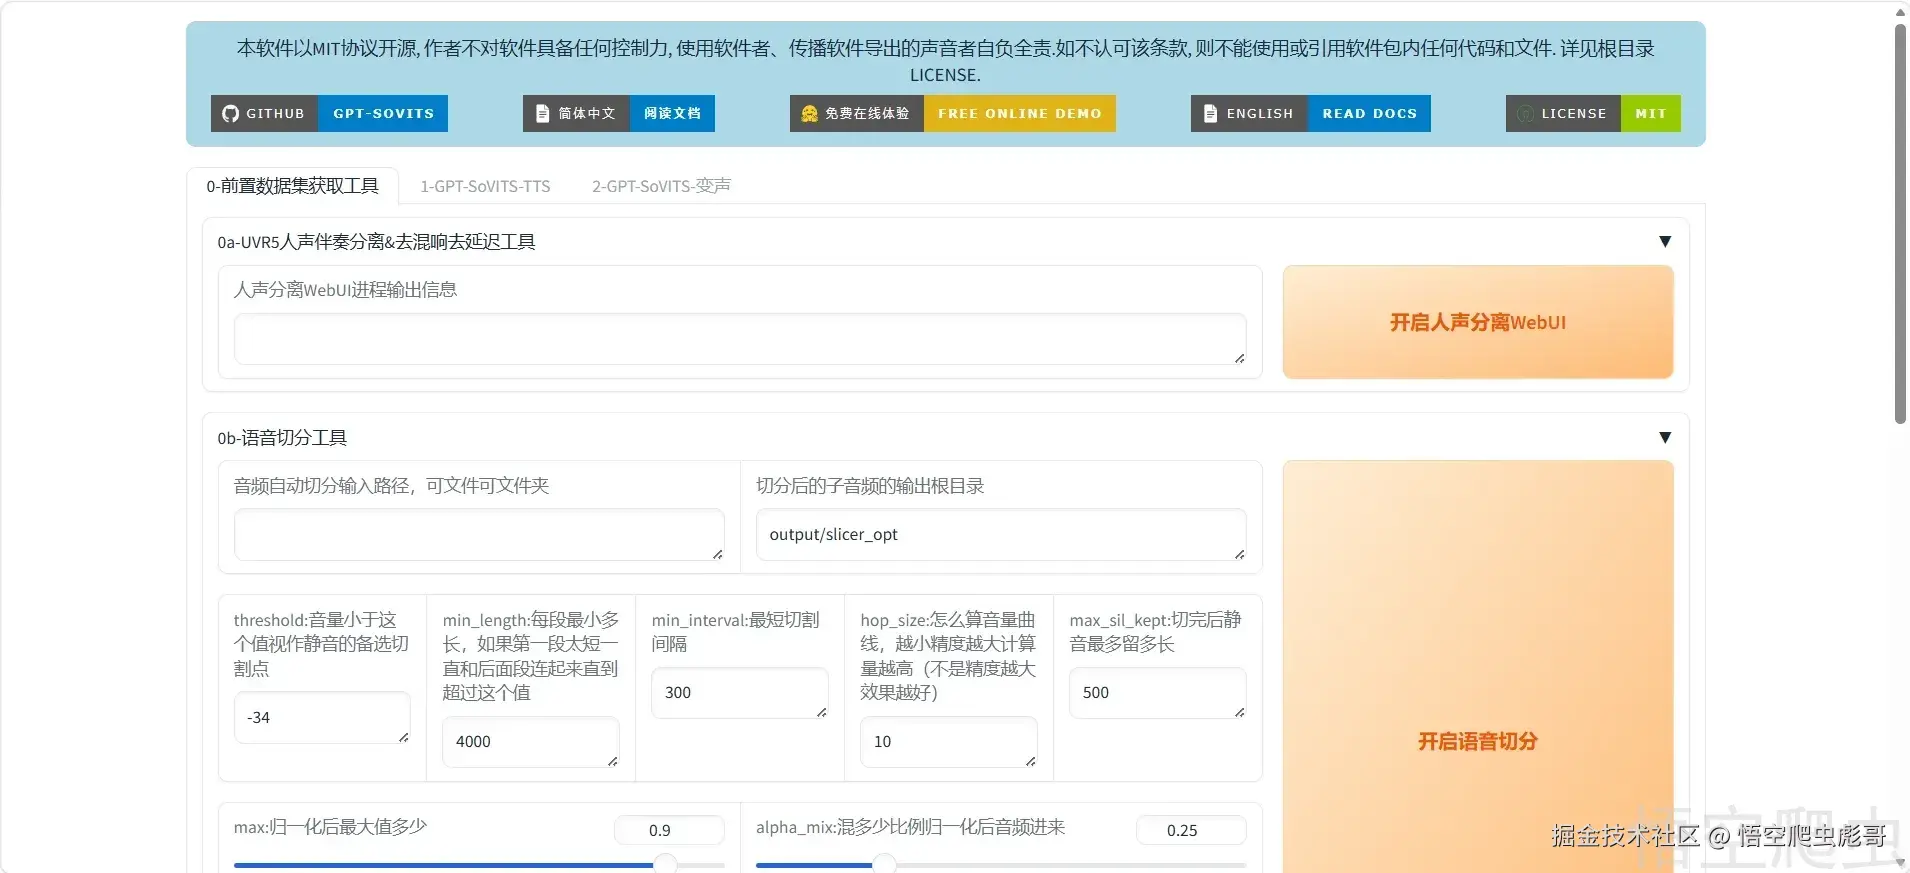Click the scrollbar up arrow
This screenshot has width=1910, height=873.
click(1900, 11)
